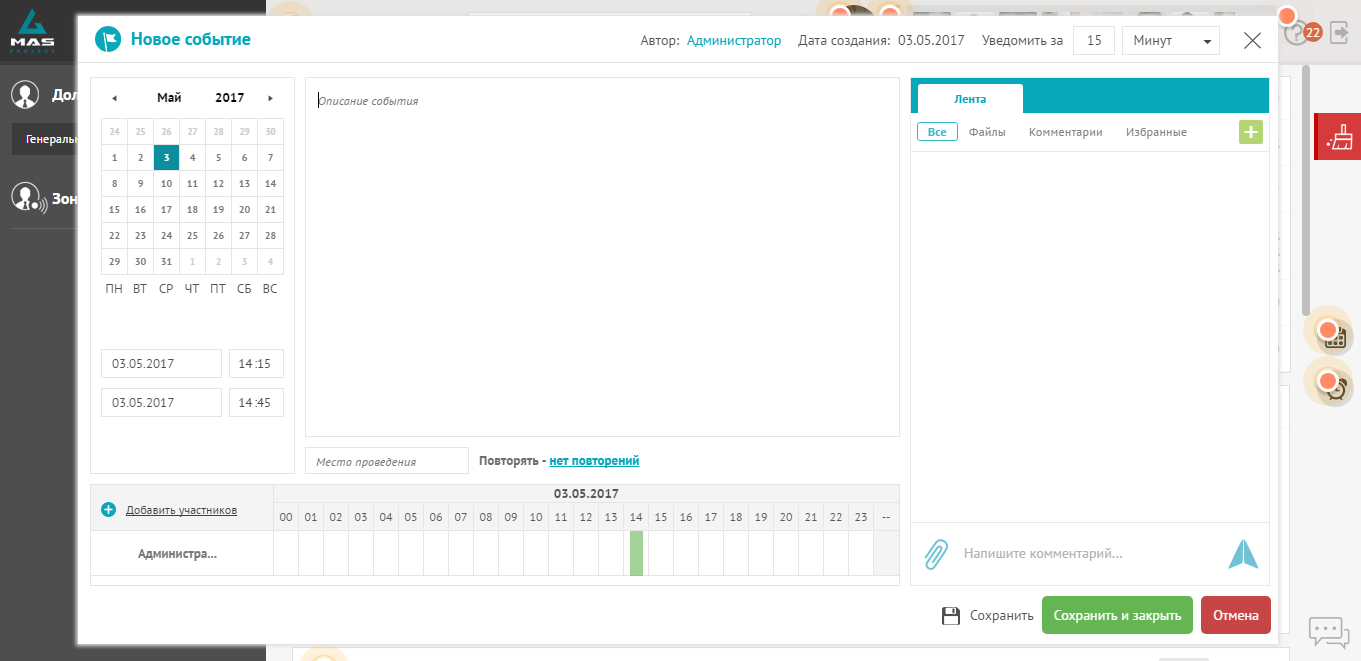Screen dimensions: 1361x661
Task: Click the end date field beside 14:45
Action: point(161,403)
